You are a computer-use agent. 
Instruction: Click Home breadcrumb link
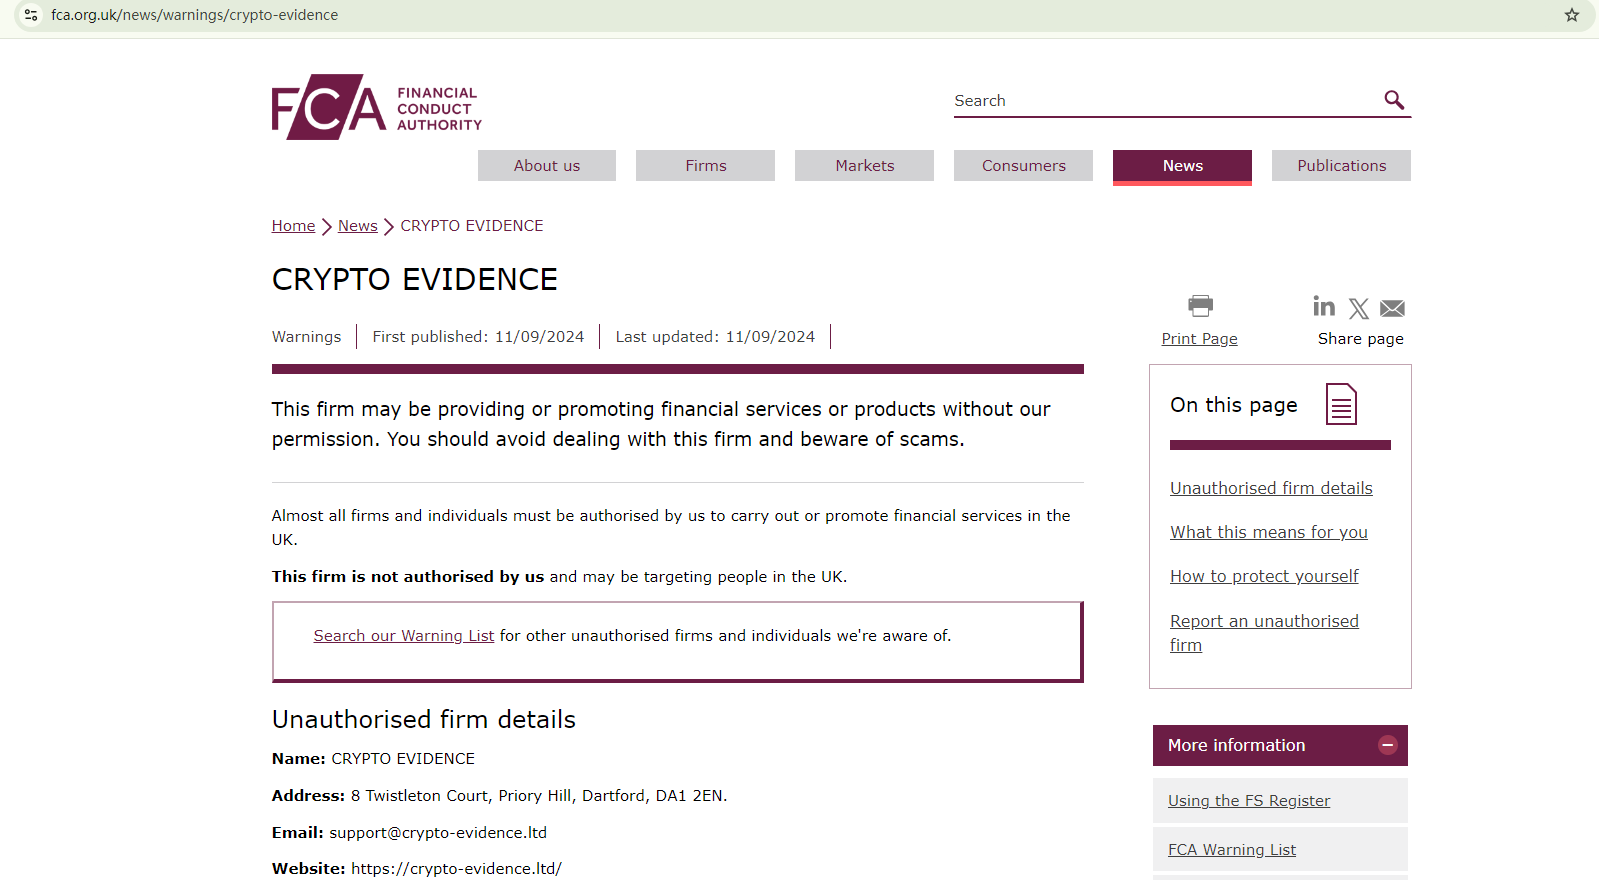tap(293, 226)
